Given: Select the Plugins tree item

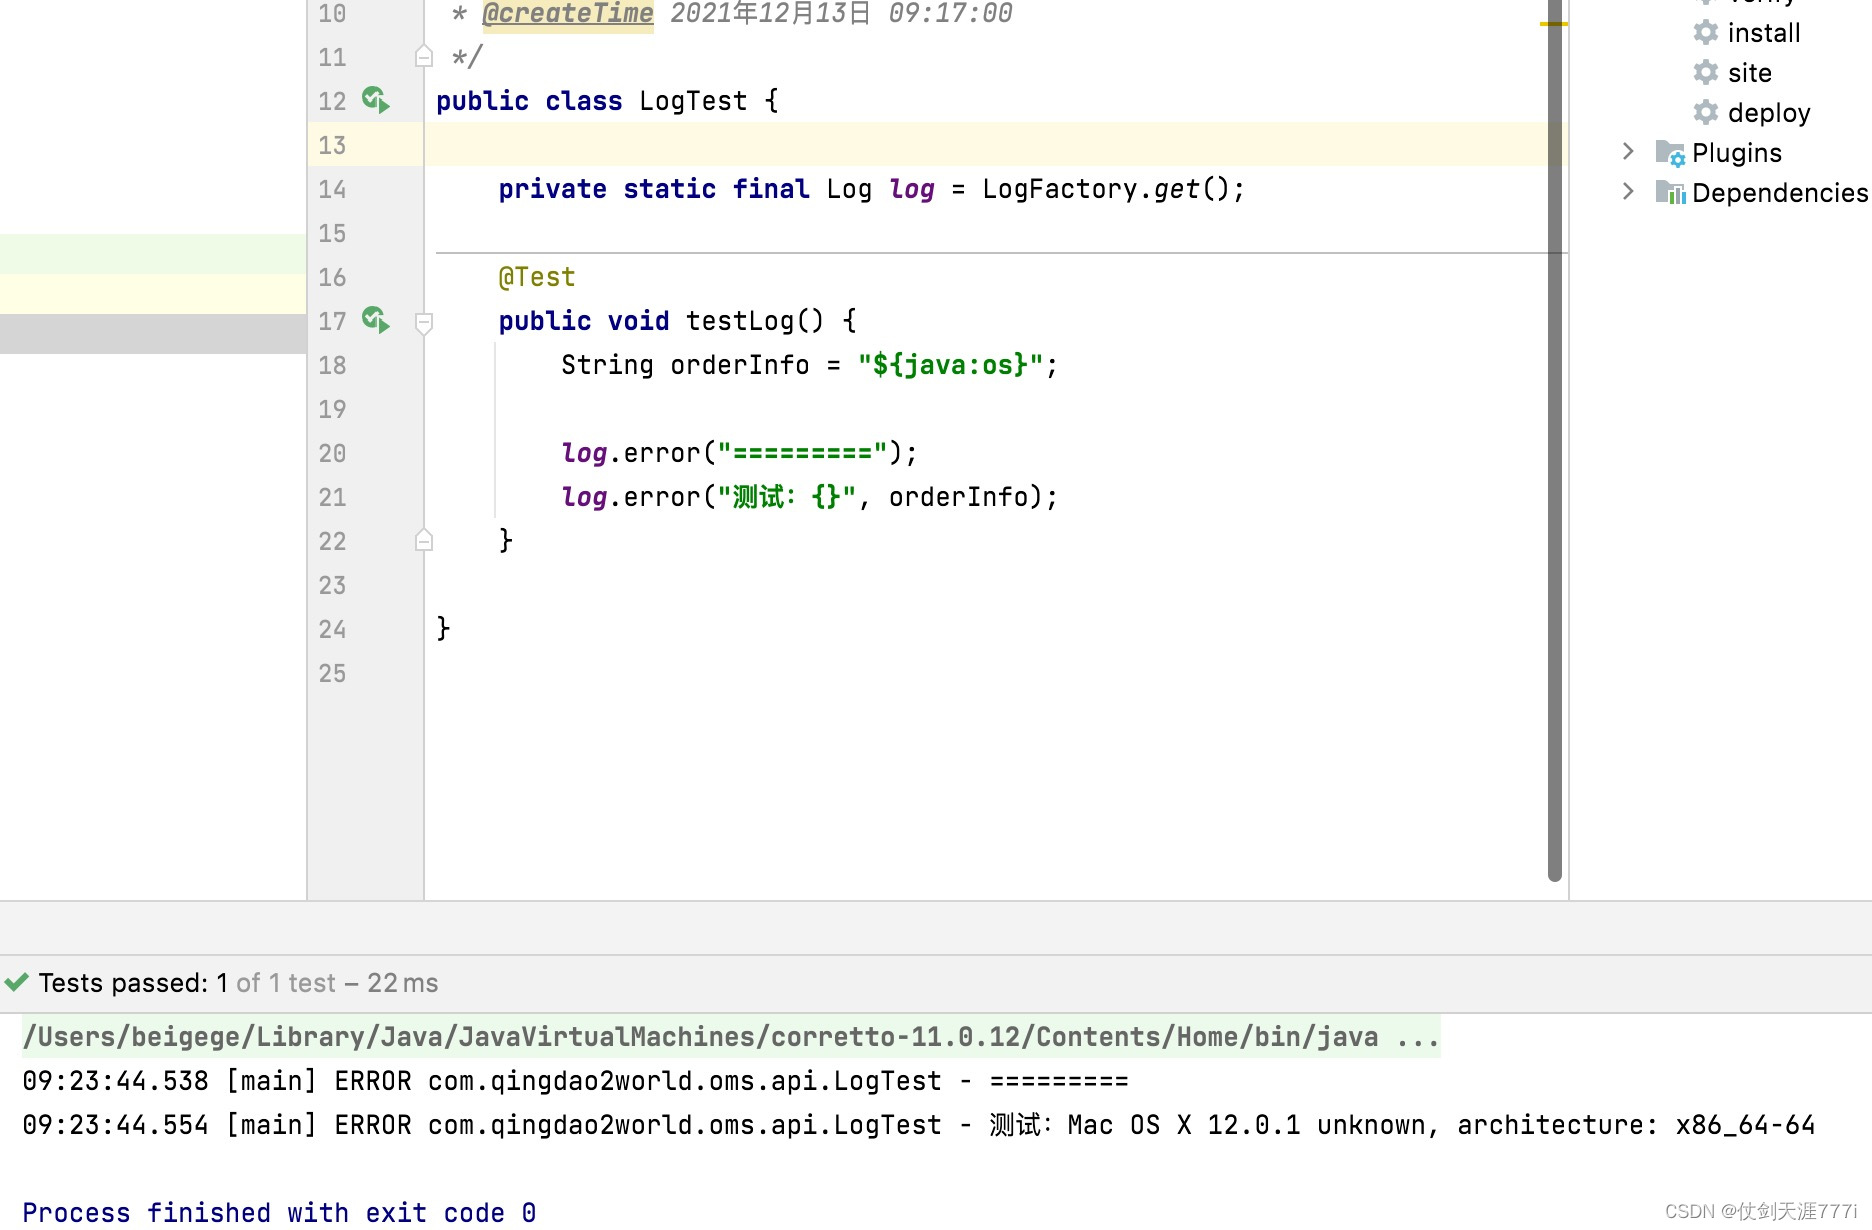Looking at the screenshot, I should [x=1737, y=153].
